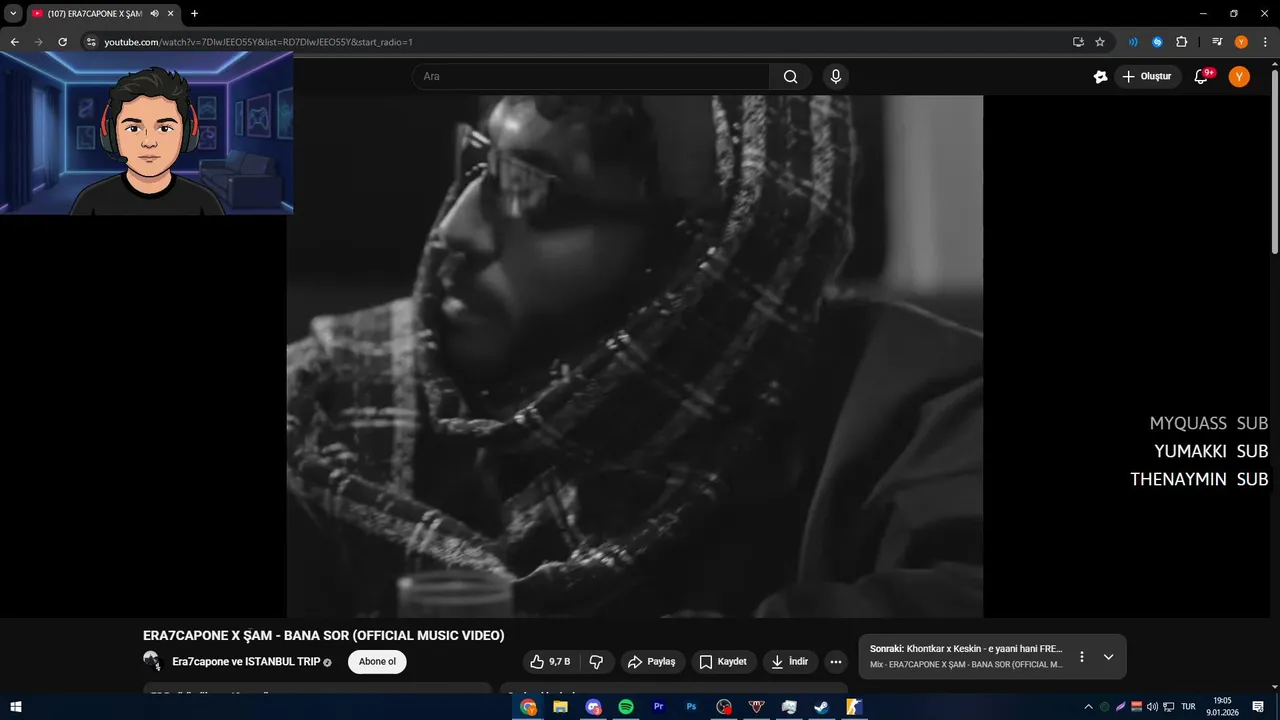Click the Oluştur create button
The image size is (1280, 720).
[1148, 77]
